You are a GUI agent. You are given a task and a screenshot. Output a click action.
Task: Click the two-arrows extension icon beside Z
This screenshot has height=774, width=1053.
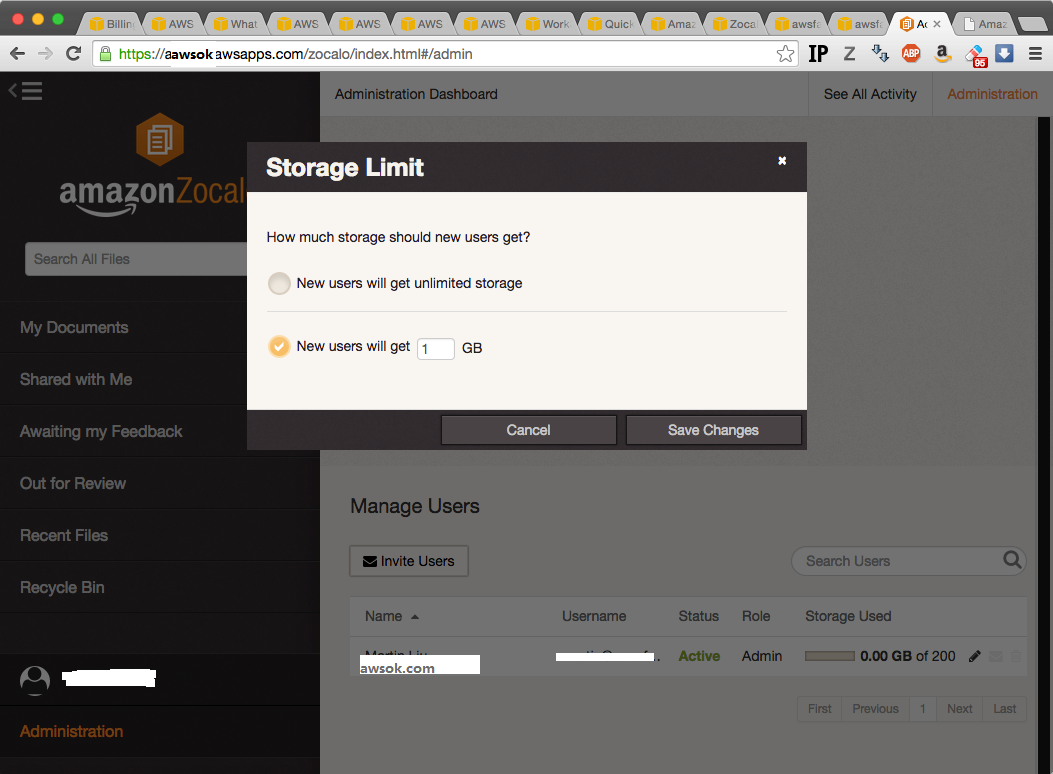coord(880,54)
